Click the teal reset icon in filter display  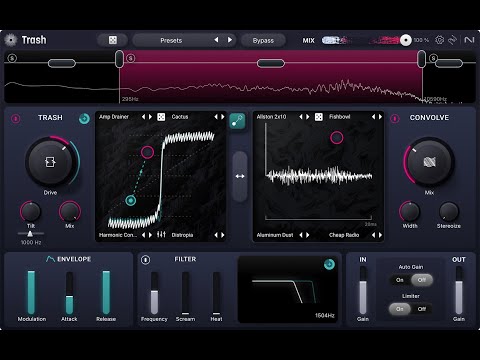pos(329,264)
